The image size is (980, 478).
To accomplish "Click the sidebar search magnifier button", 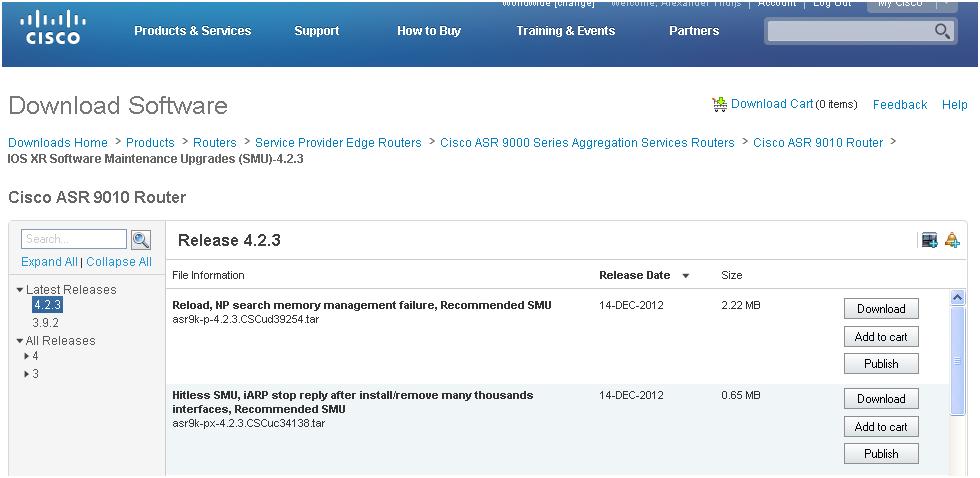I will coord(141,239).
